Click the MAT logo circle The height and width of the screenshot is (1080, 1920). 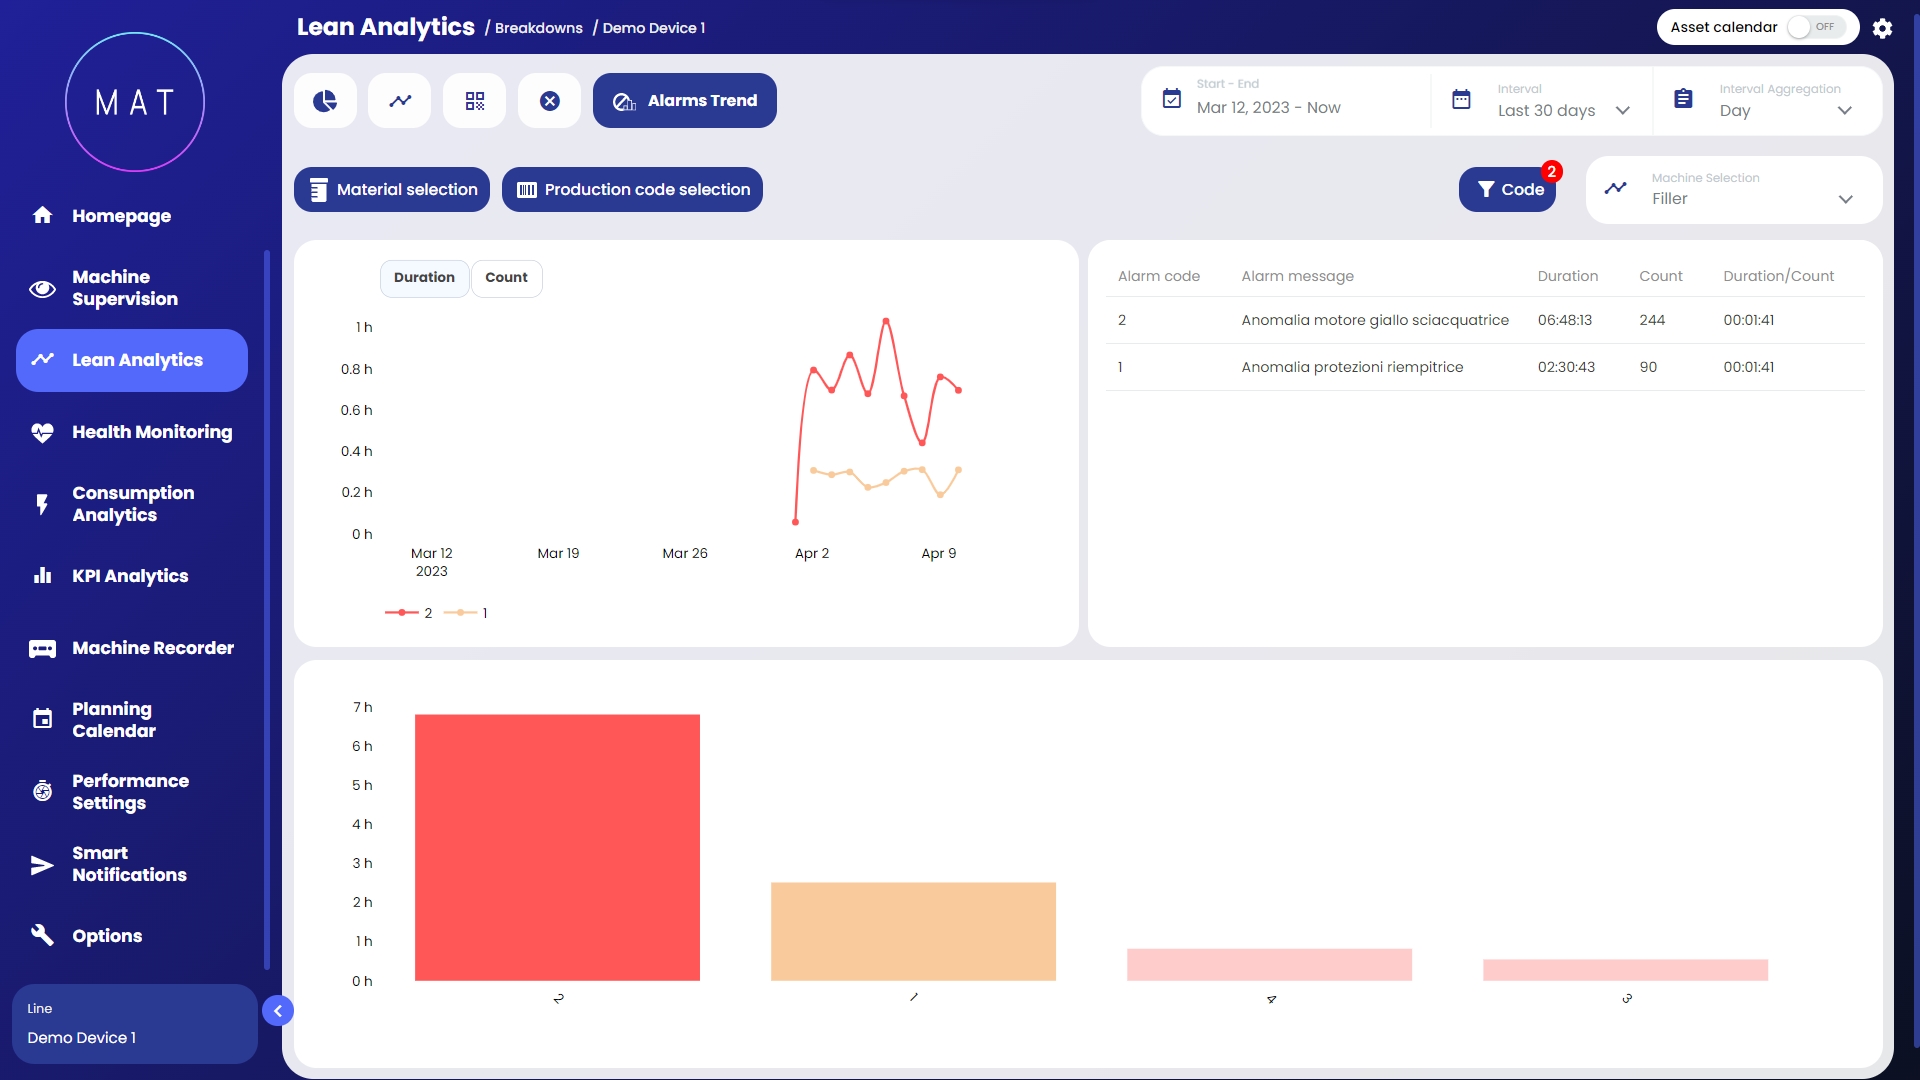(x=135, y=102)
